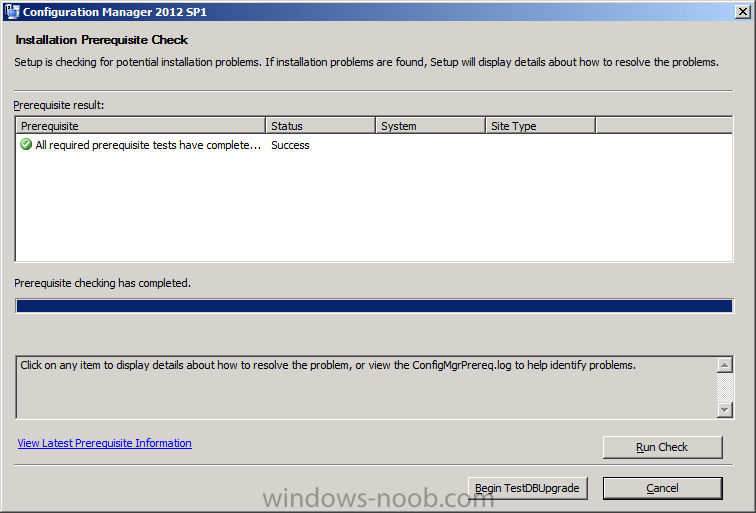Viewport: 756px width, 513px height.
Task: Click the details box scroll down arrow
Action: 725,410
